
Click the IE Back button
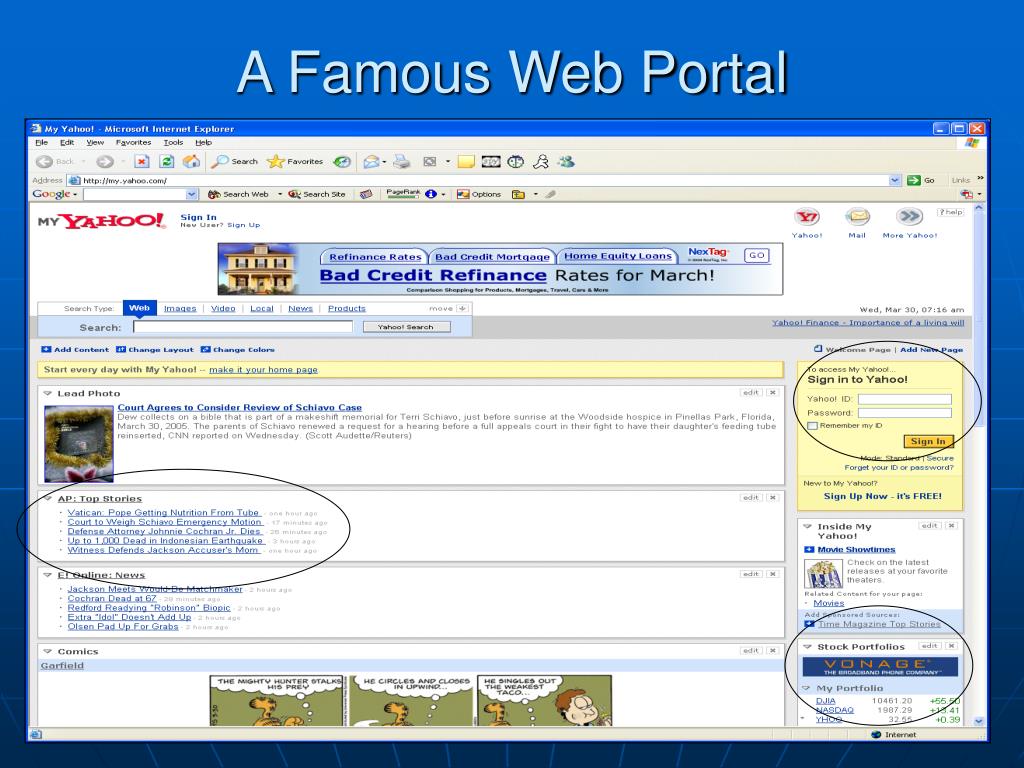pos(55,161)
